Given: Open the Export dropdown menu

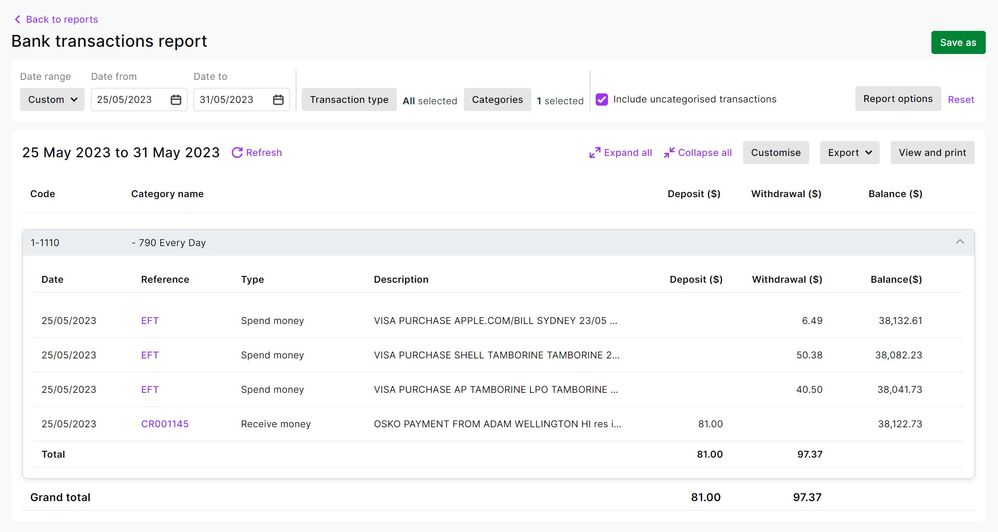Looking at the screenshot, I should 850,153.
